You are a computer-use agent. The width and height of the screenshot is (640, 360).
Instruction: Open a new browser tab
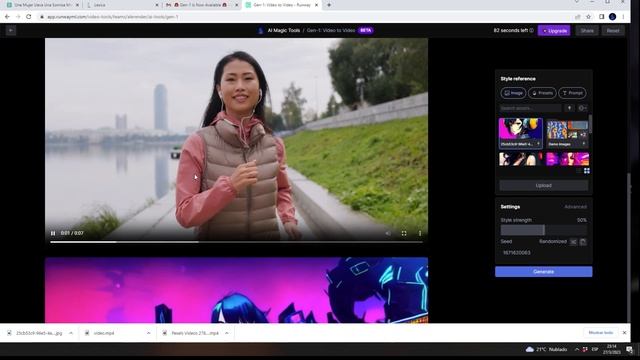[x=329, y=5]
